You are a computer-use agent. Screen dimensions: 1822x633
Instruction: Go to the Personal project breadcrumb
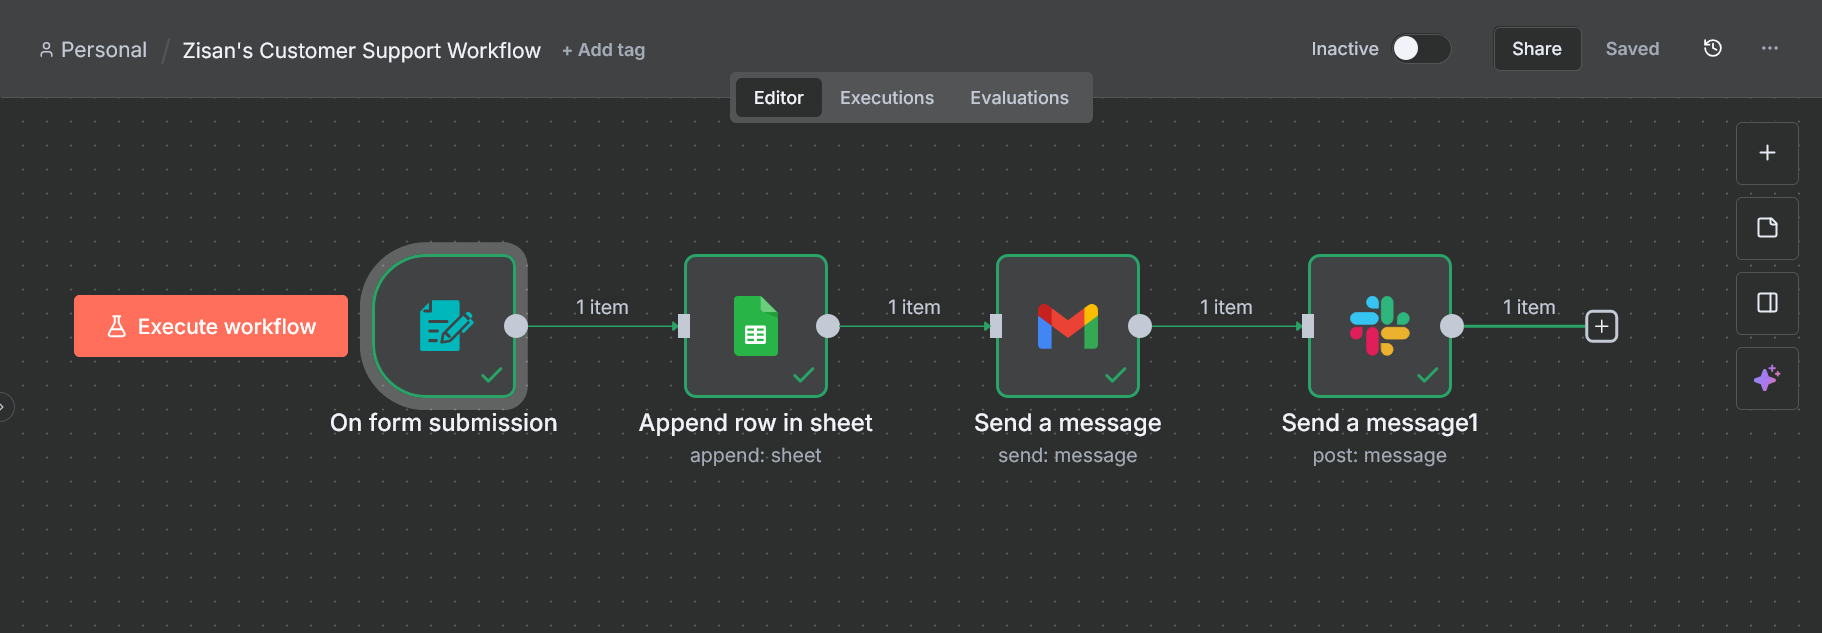pyautogui.click(x=93, y=50)
